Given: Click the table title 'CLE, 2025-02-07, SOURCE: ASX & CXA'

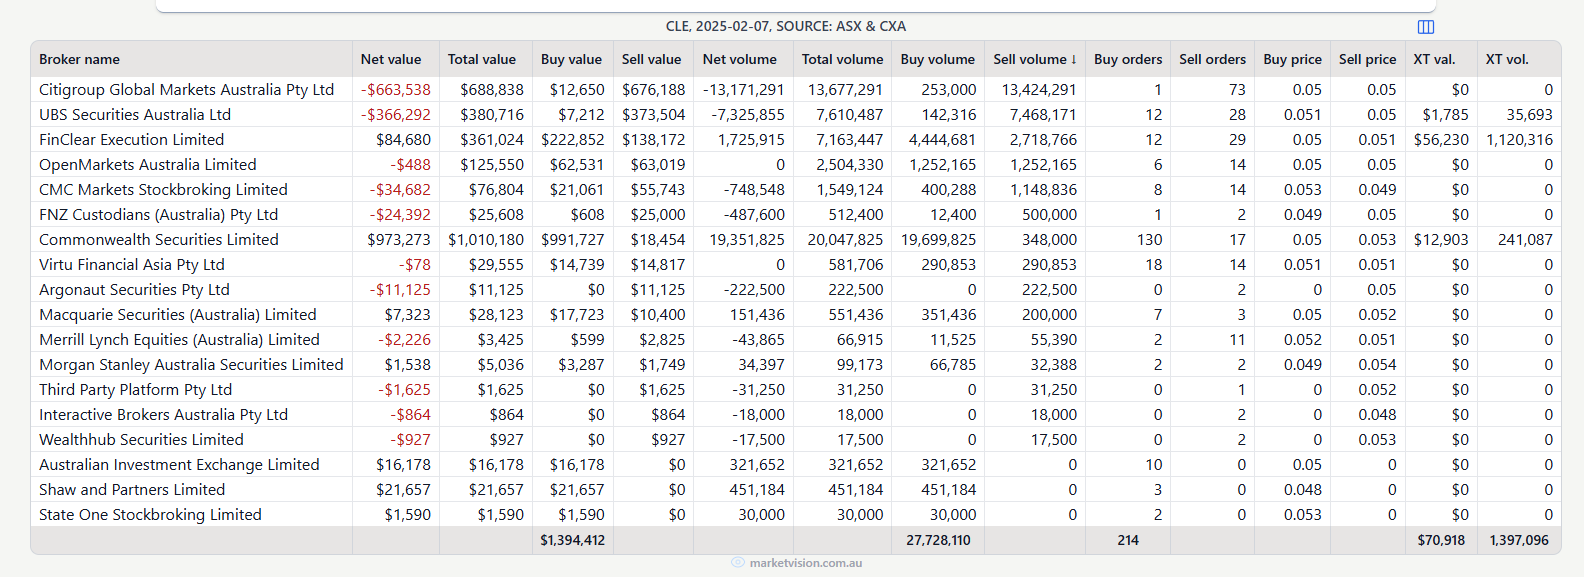Looking at the screenshot, I should click(786, 26).
